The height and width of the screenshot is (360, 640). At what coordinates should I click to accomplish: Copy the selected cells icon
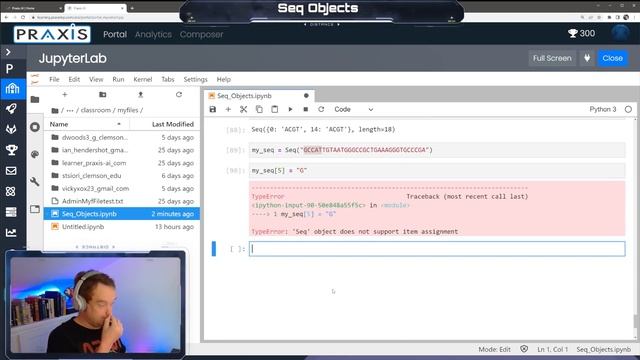[259, 109]
